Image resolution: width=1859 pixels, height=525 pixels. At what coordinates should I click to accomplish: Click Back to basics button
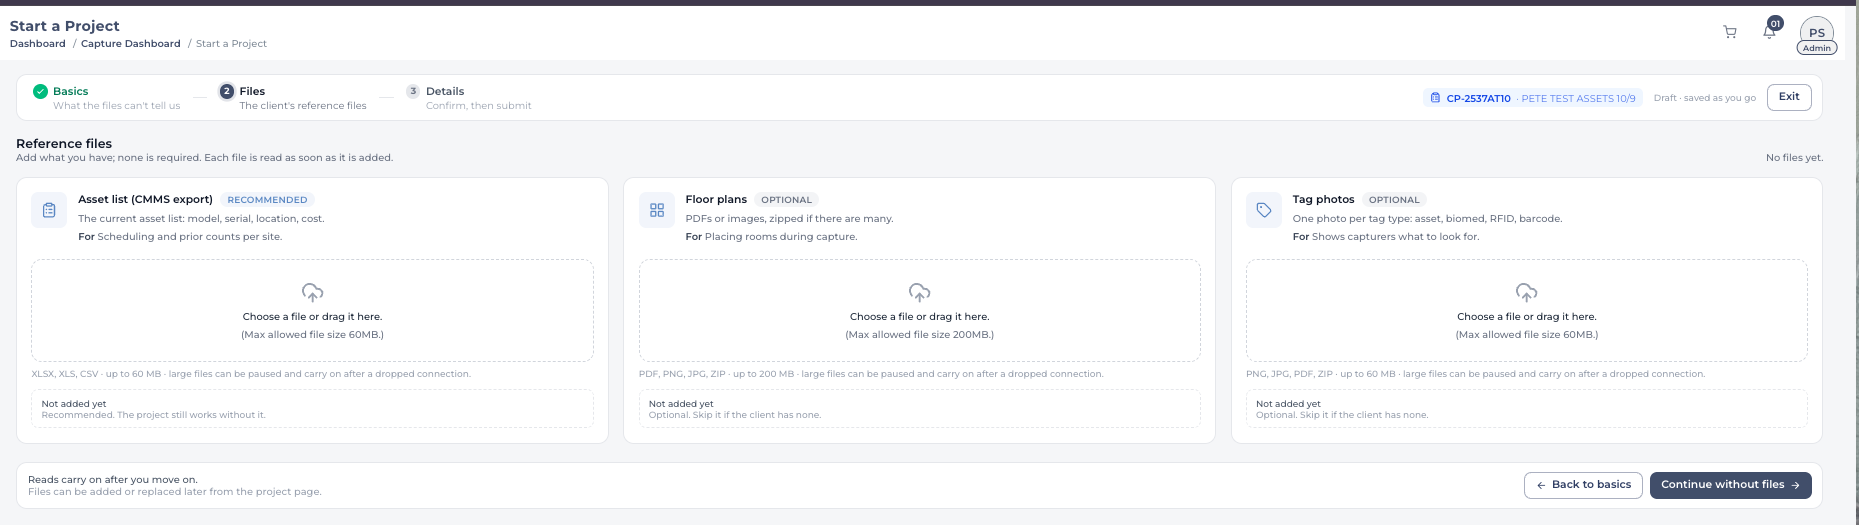pos(1583,485)
